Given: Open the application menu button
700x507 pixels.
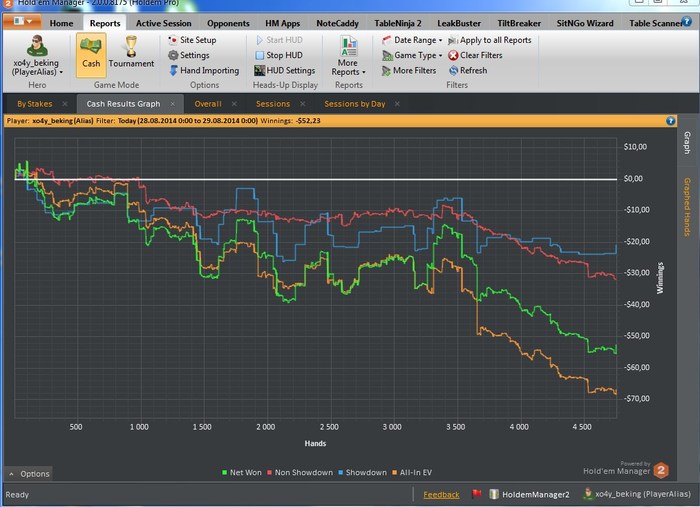Looking at the screenshot, I should coord(22,21).
